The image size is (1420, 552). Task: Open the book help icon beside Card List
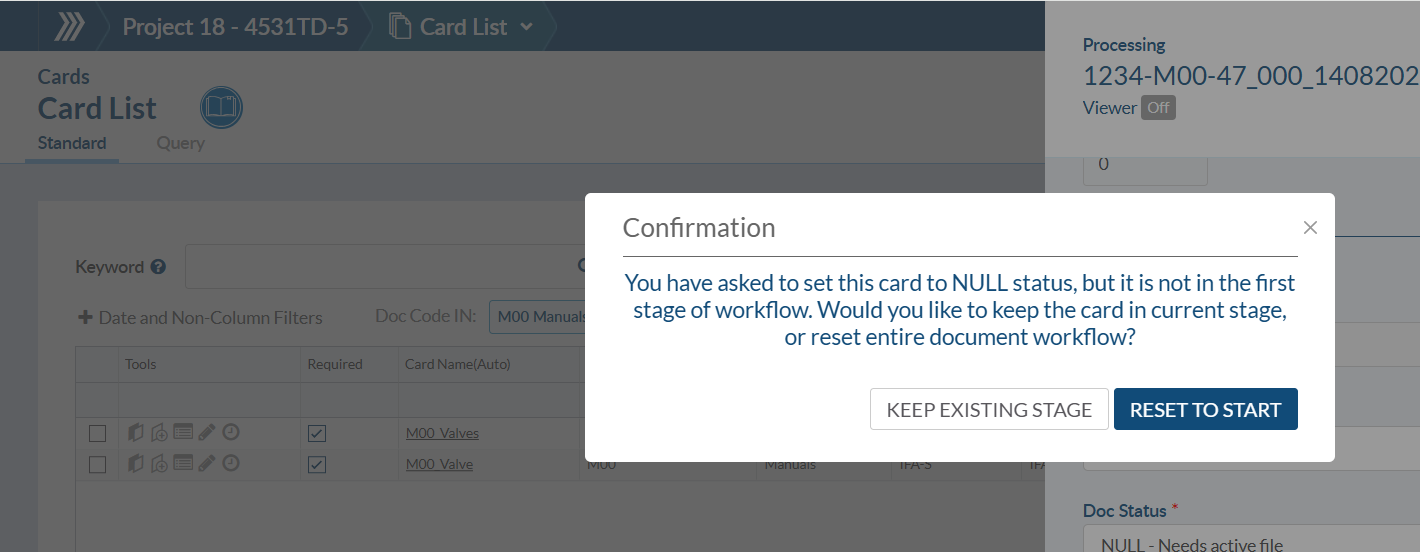point(221,108)
